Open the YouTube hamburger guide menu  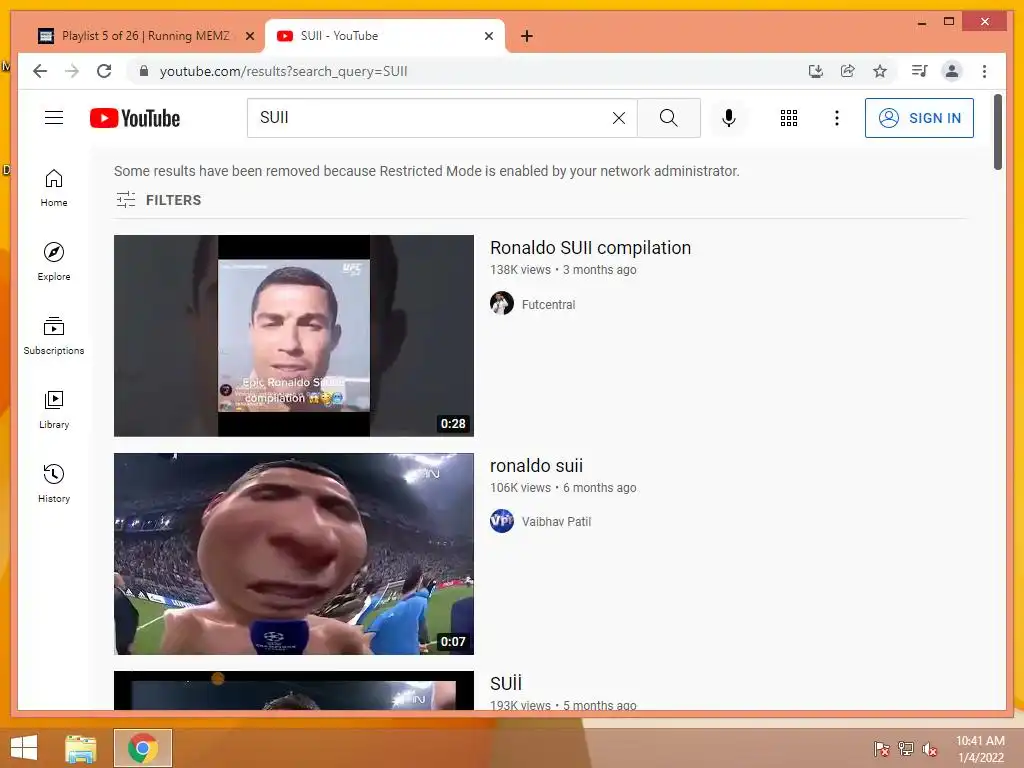click(x=54, y=118)
